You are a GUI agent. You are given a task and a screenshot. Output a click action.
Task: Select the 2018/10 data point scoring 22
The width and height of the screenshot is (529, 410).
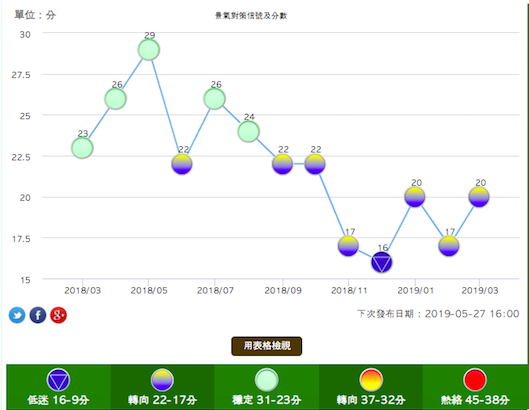coord(315,164)
